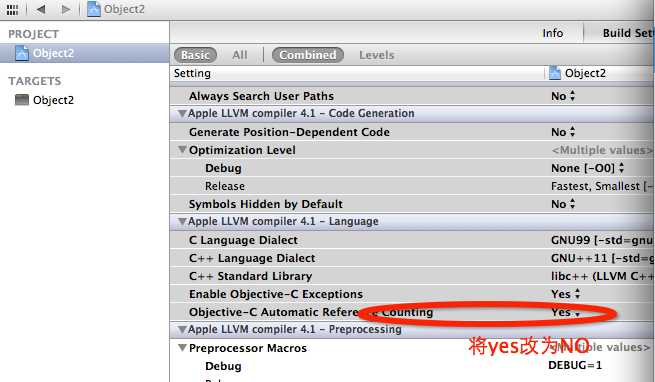Collapse the Code Generation section

click(182, 113)
